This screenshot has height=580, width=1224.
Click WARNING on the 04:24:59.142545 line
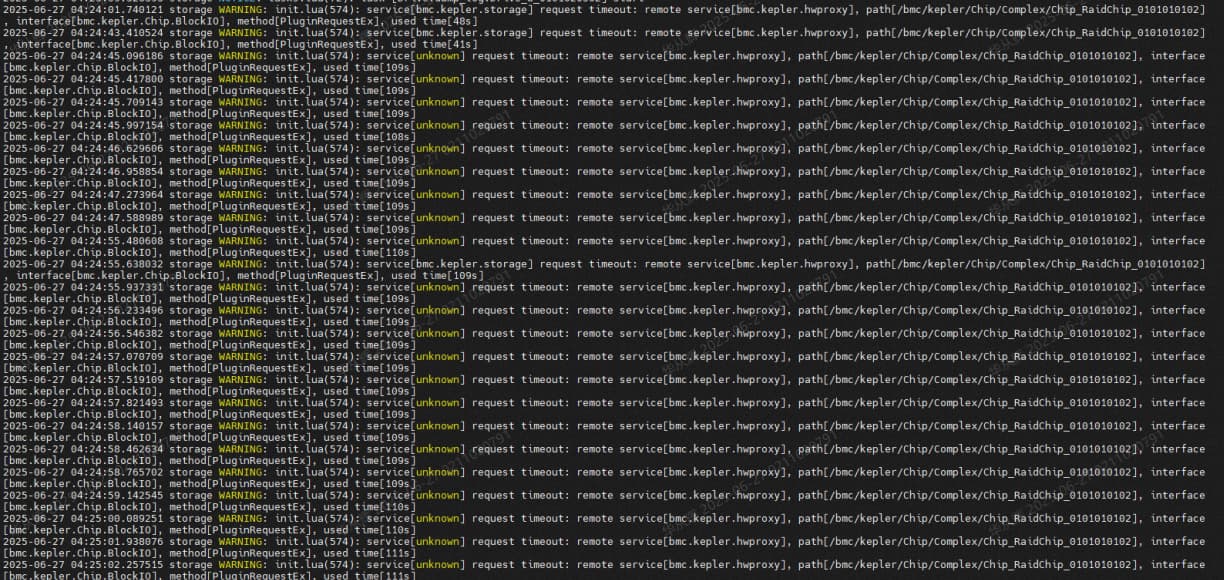click(x=240, y=495)
